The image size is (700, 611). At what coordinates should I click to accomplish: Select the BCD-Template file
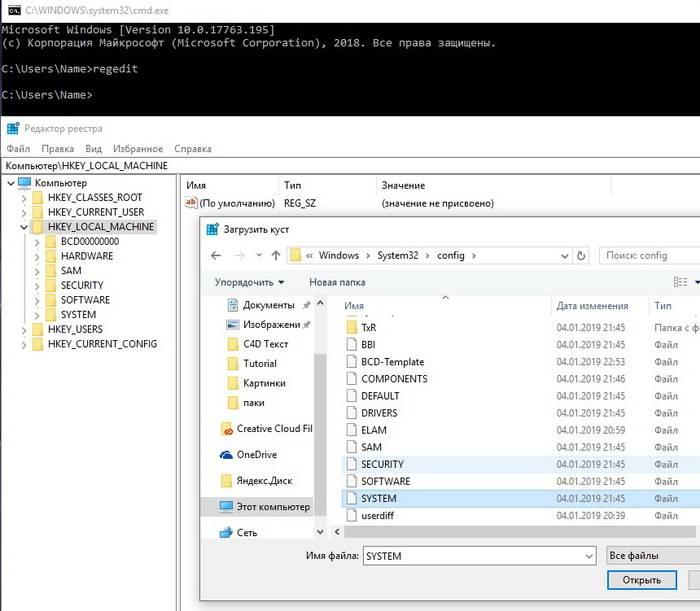392,362
